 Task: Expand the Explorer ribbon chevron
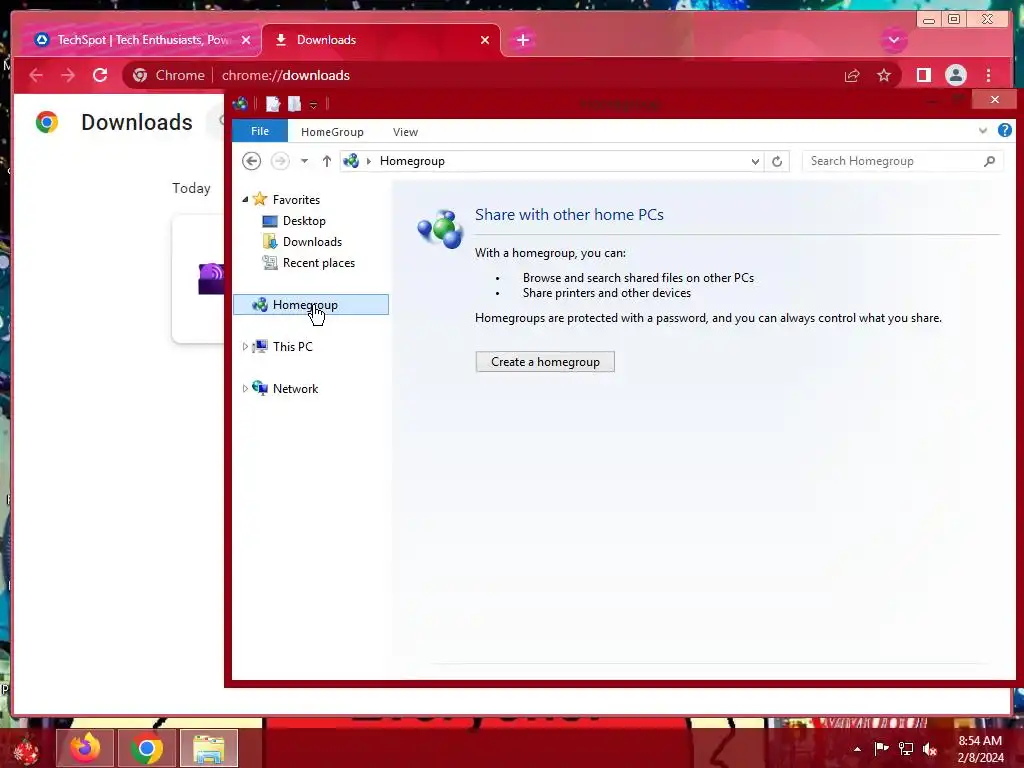coord(983,131)
